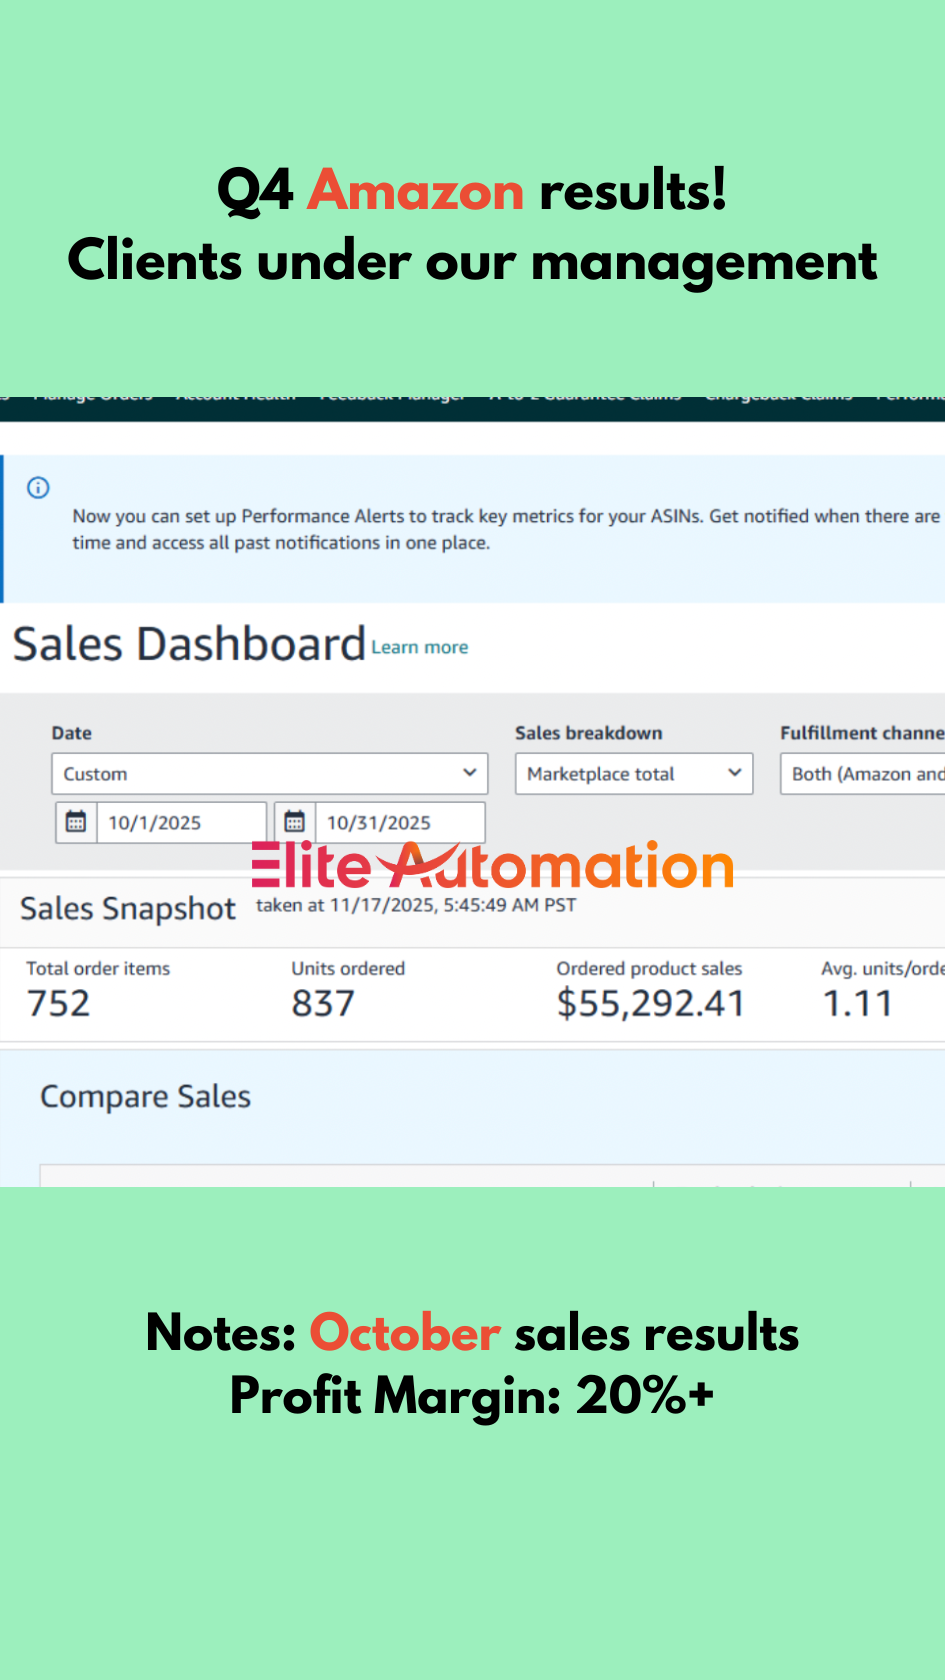This screenshot has width=945, height=1680.
Task: Expand the Date dropdown set to Custom
Action: tap(269, 774)
